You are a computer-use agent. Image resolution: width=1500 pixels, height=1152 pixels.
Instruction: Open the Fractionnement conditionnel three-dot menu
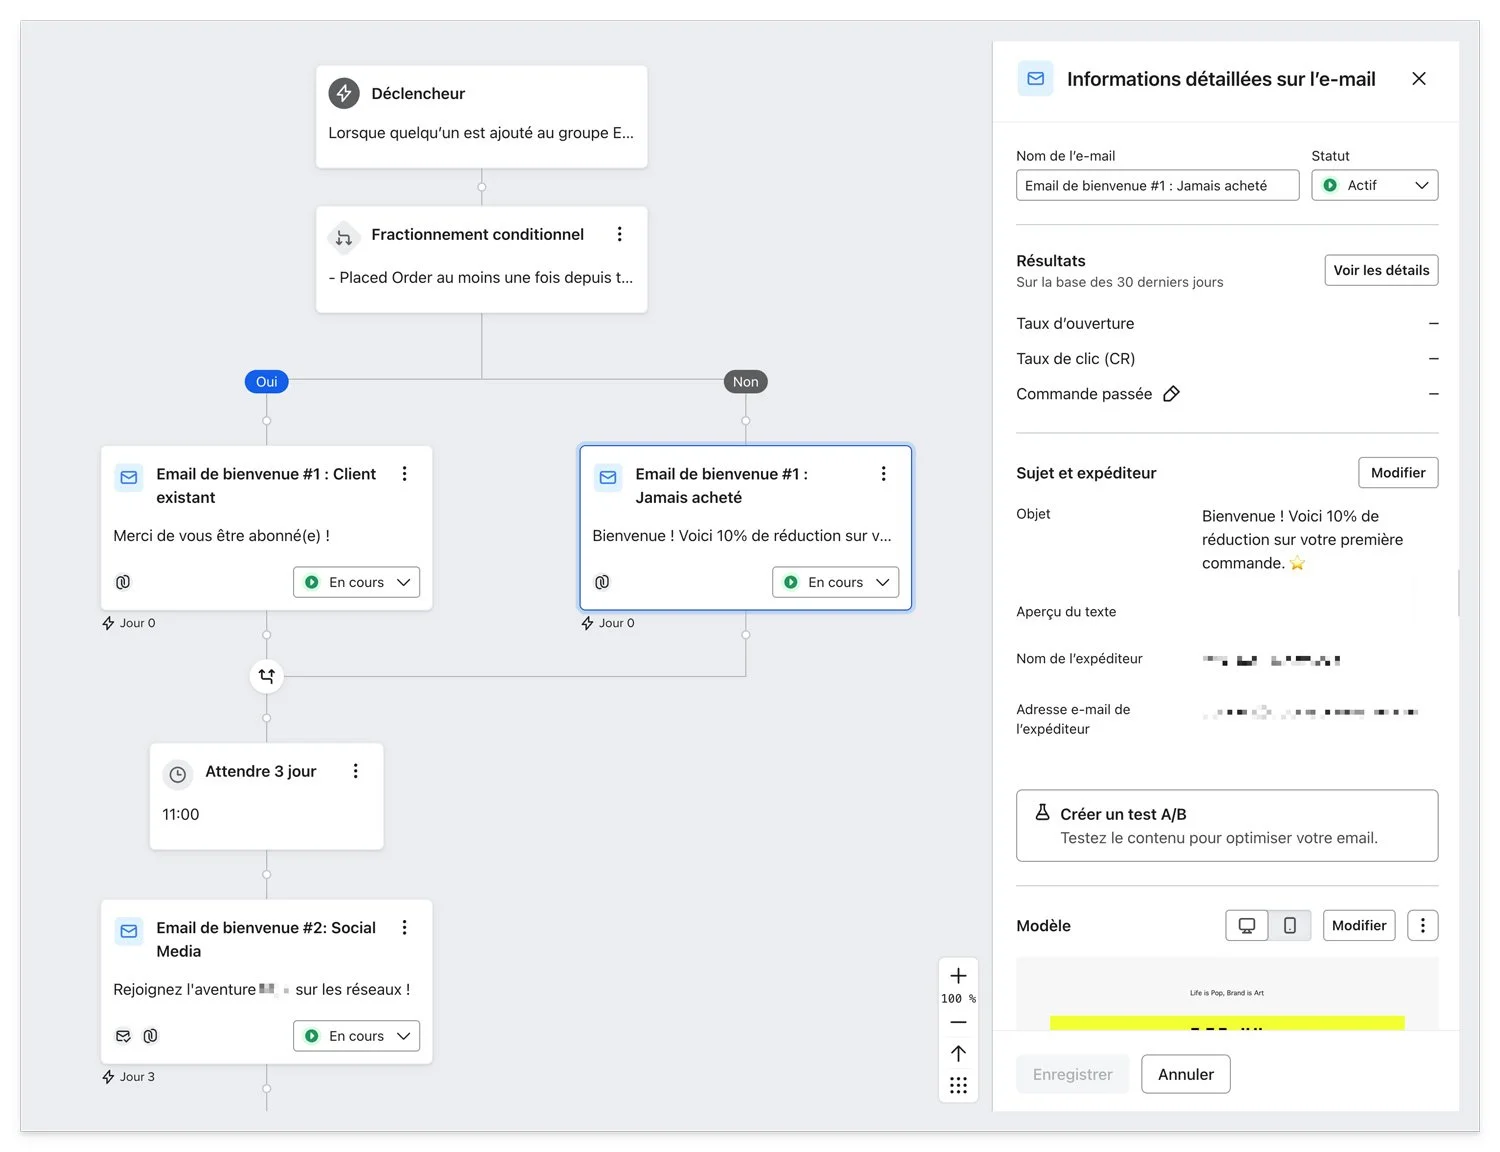(x=620, y=234)
